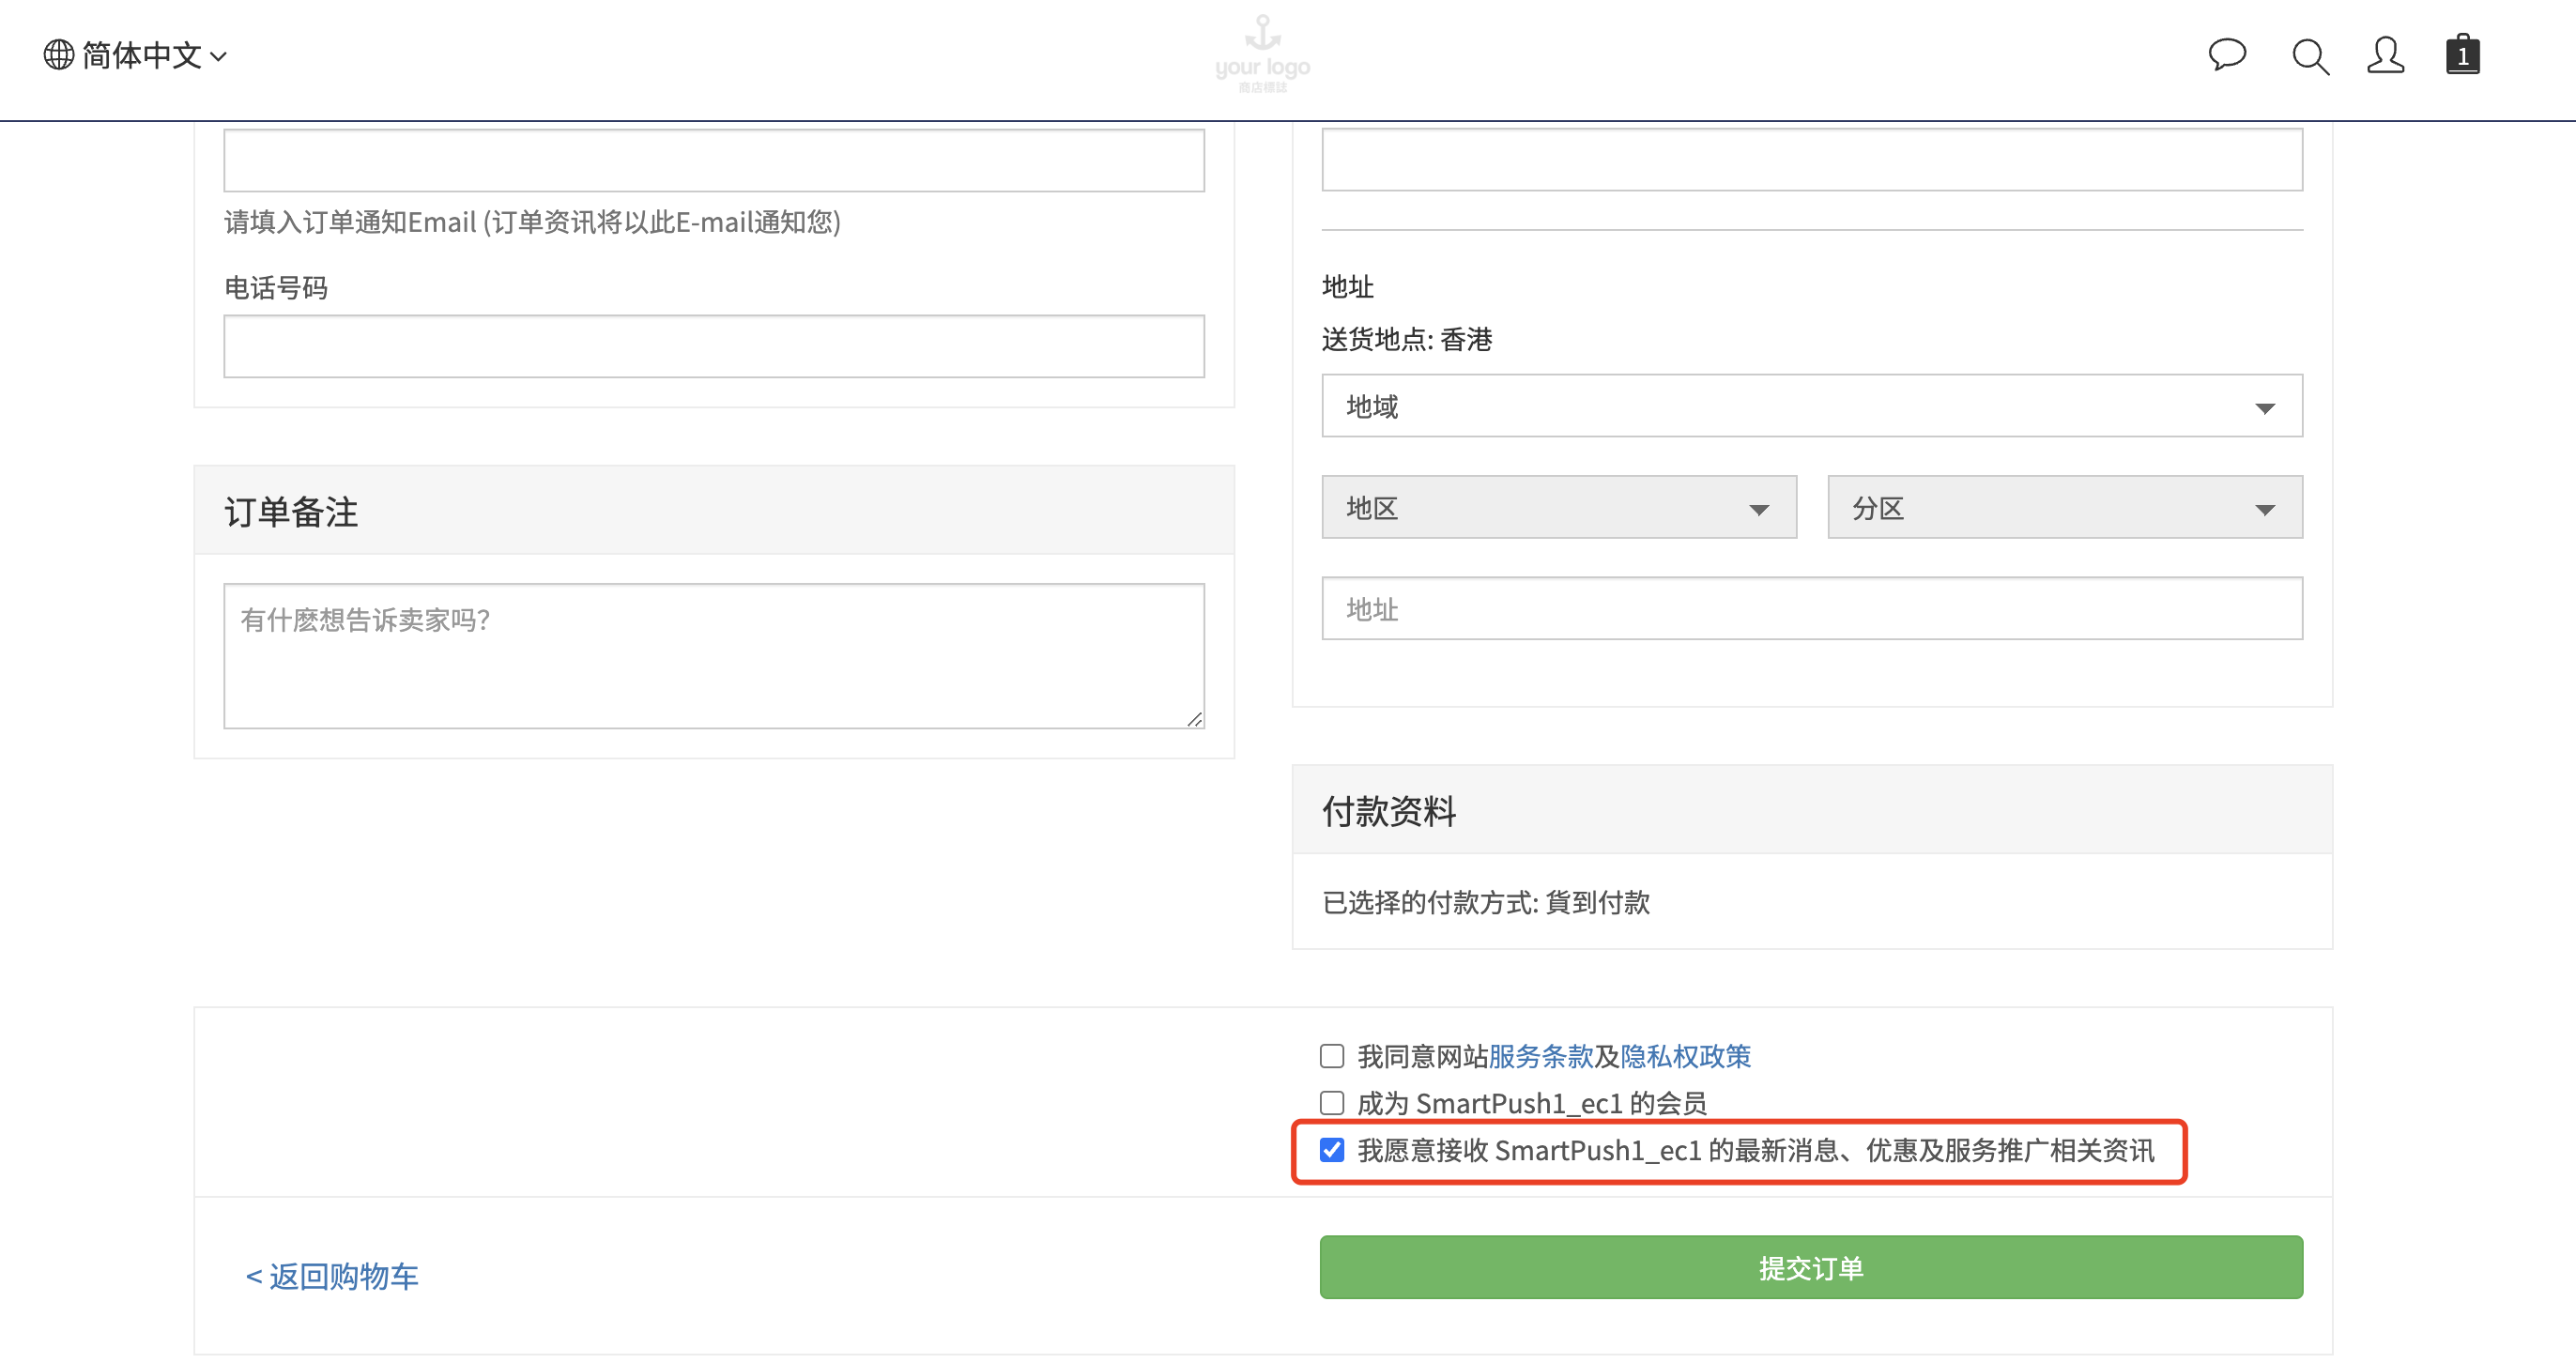Open the 隐私权政策 privacy policy link

pyautogui.click(x=1685, y=1056)
